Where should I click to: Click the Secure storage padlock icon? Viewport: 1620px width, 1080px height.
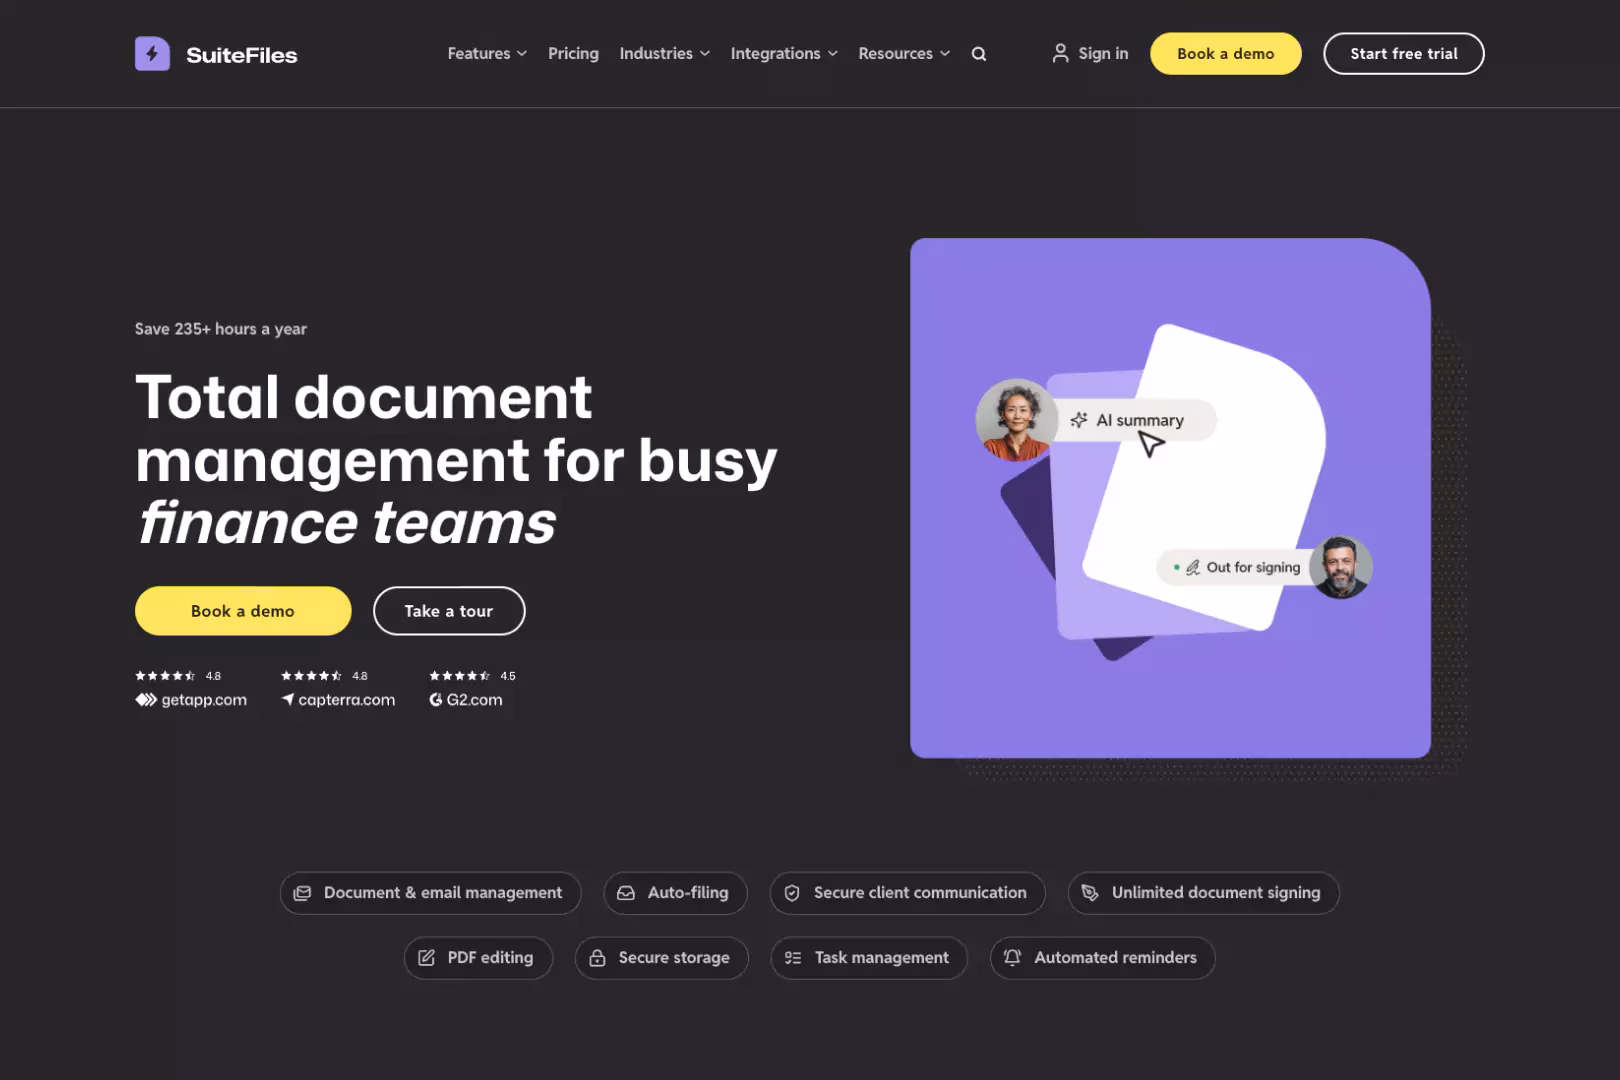click(x=597, y=958)
